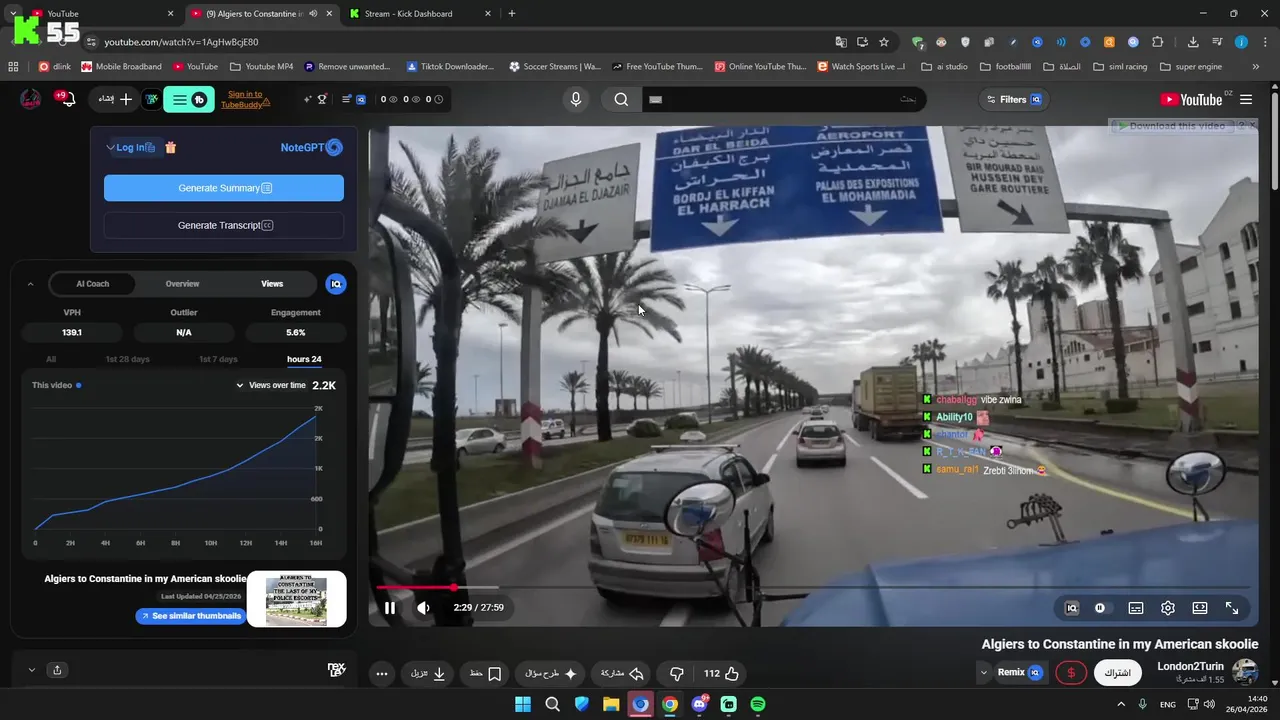Click See similar thumbnails

point(190,616)
